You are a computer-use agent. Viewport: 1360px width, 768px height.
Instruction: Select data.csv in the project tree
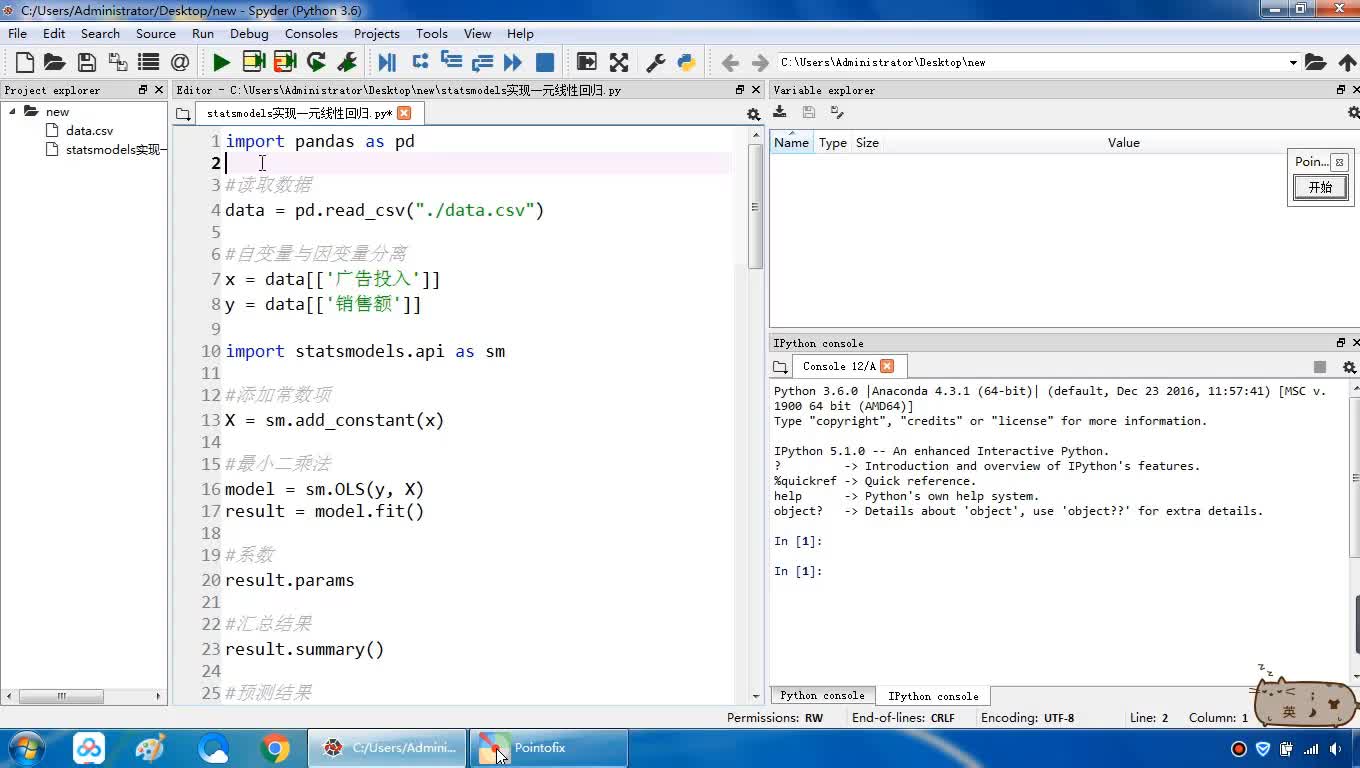coord(89,130)
